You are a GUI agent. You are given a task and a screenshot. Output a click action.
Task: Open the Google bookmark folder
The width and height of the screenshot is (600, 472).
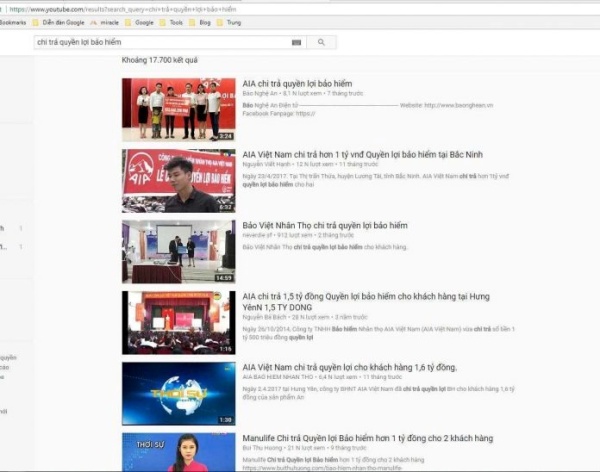[140, 23]
